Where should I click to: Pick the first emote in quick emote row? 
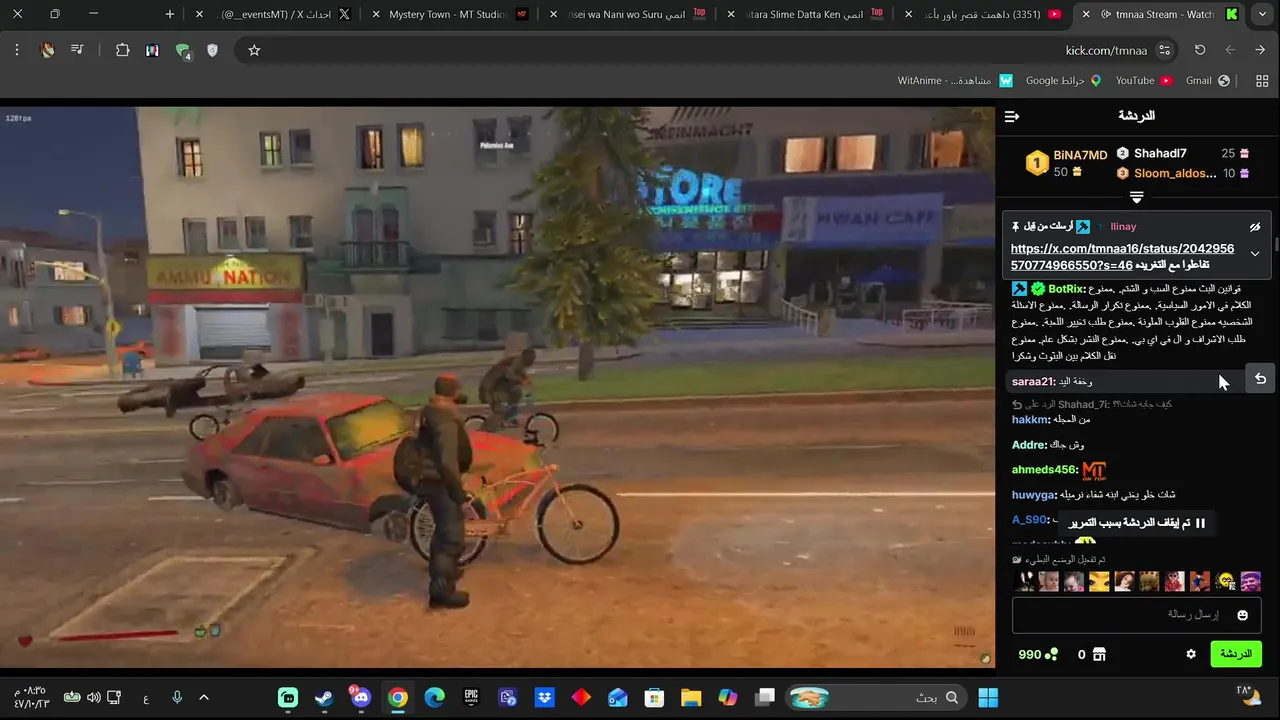[x=1024, y=581]
